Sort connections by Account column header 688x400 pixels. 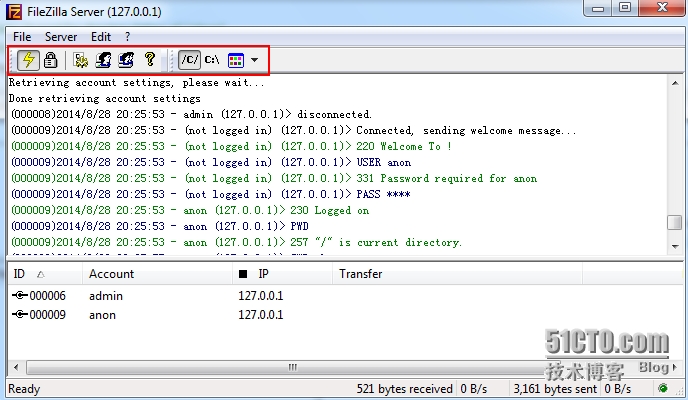tap(157, 274)
